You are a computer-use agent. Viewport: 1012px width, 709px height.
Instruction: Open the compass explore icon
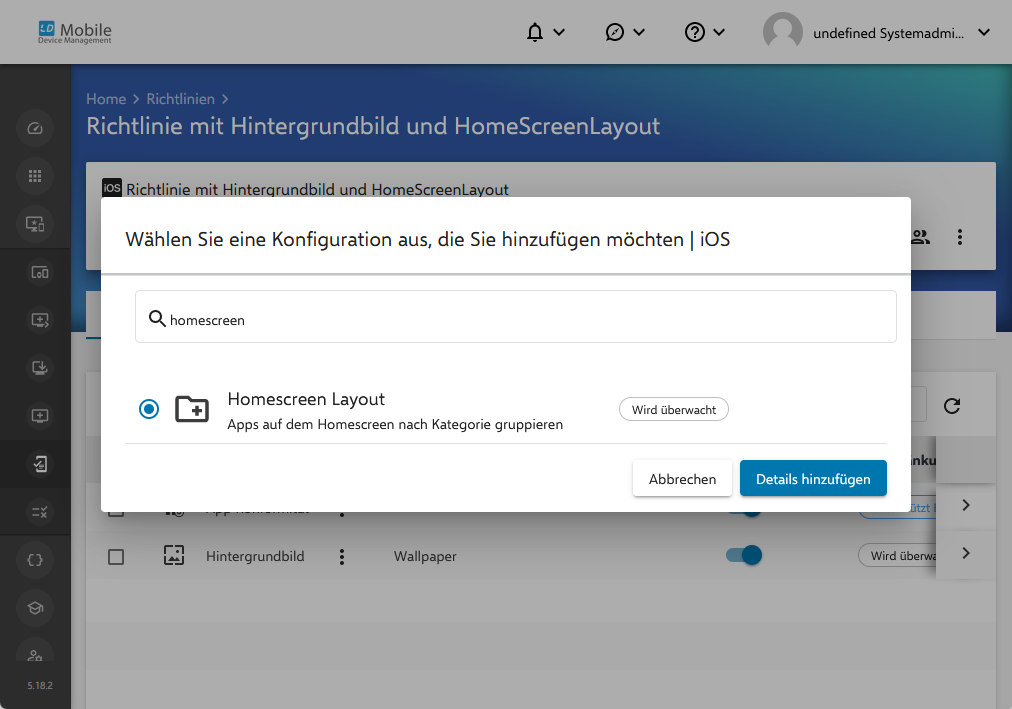pyautogui.click(x=614, y=32)
